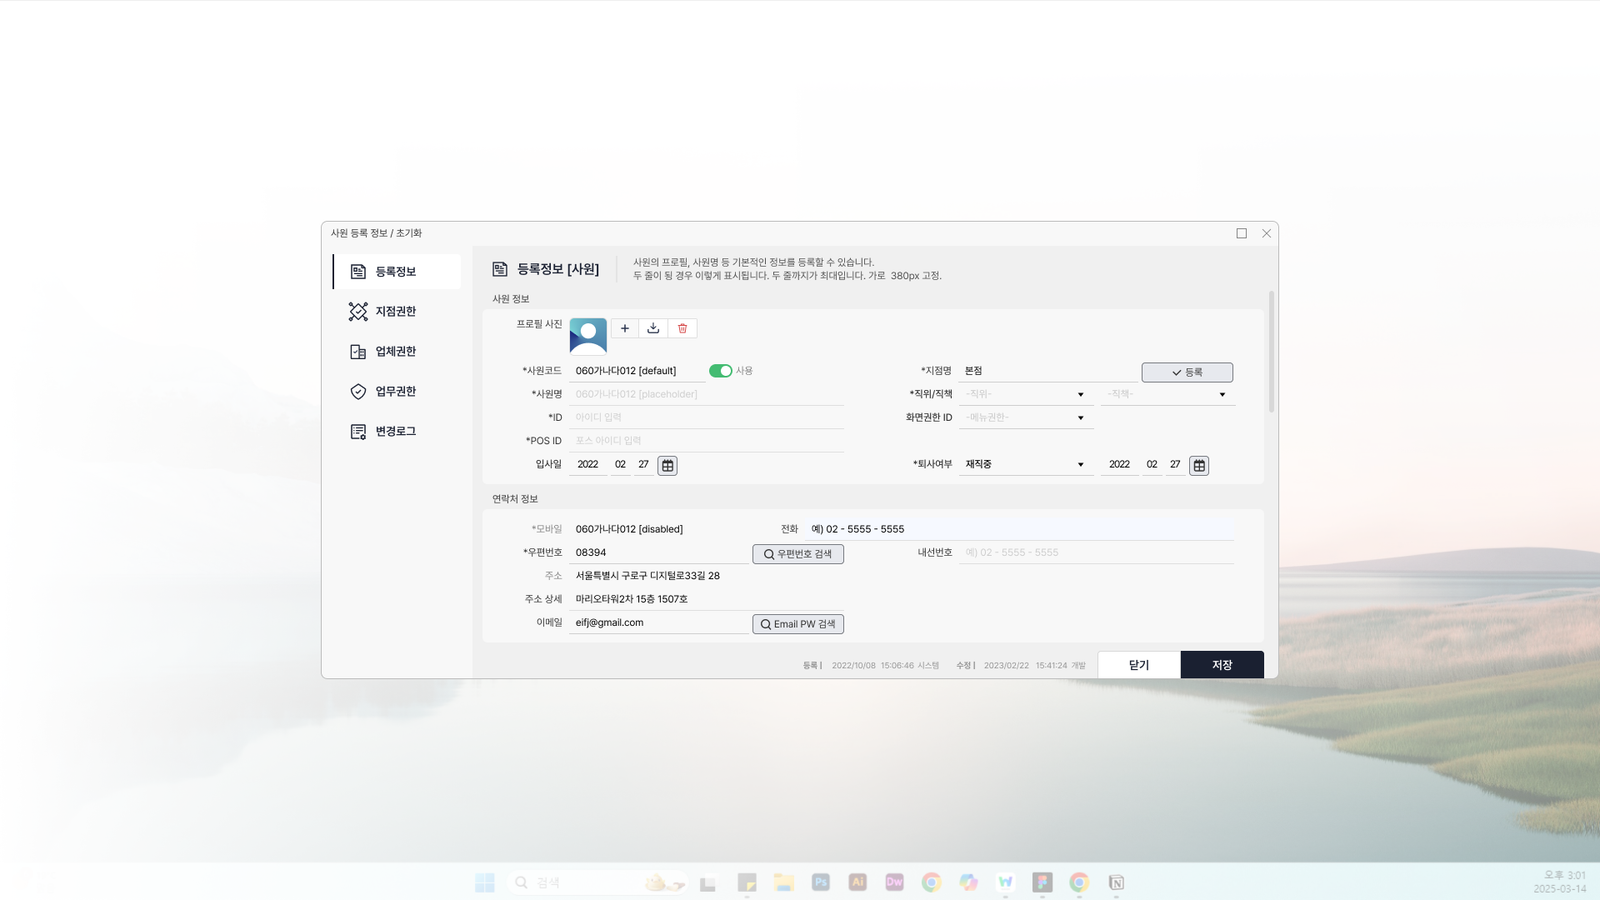This screenshot has height=900, width=1600.
Task: Click the 내선번호 extension field
Action: (x=1096, y=553)
